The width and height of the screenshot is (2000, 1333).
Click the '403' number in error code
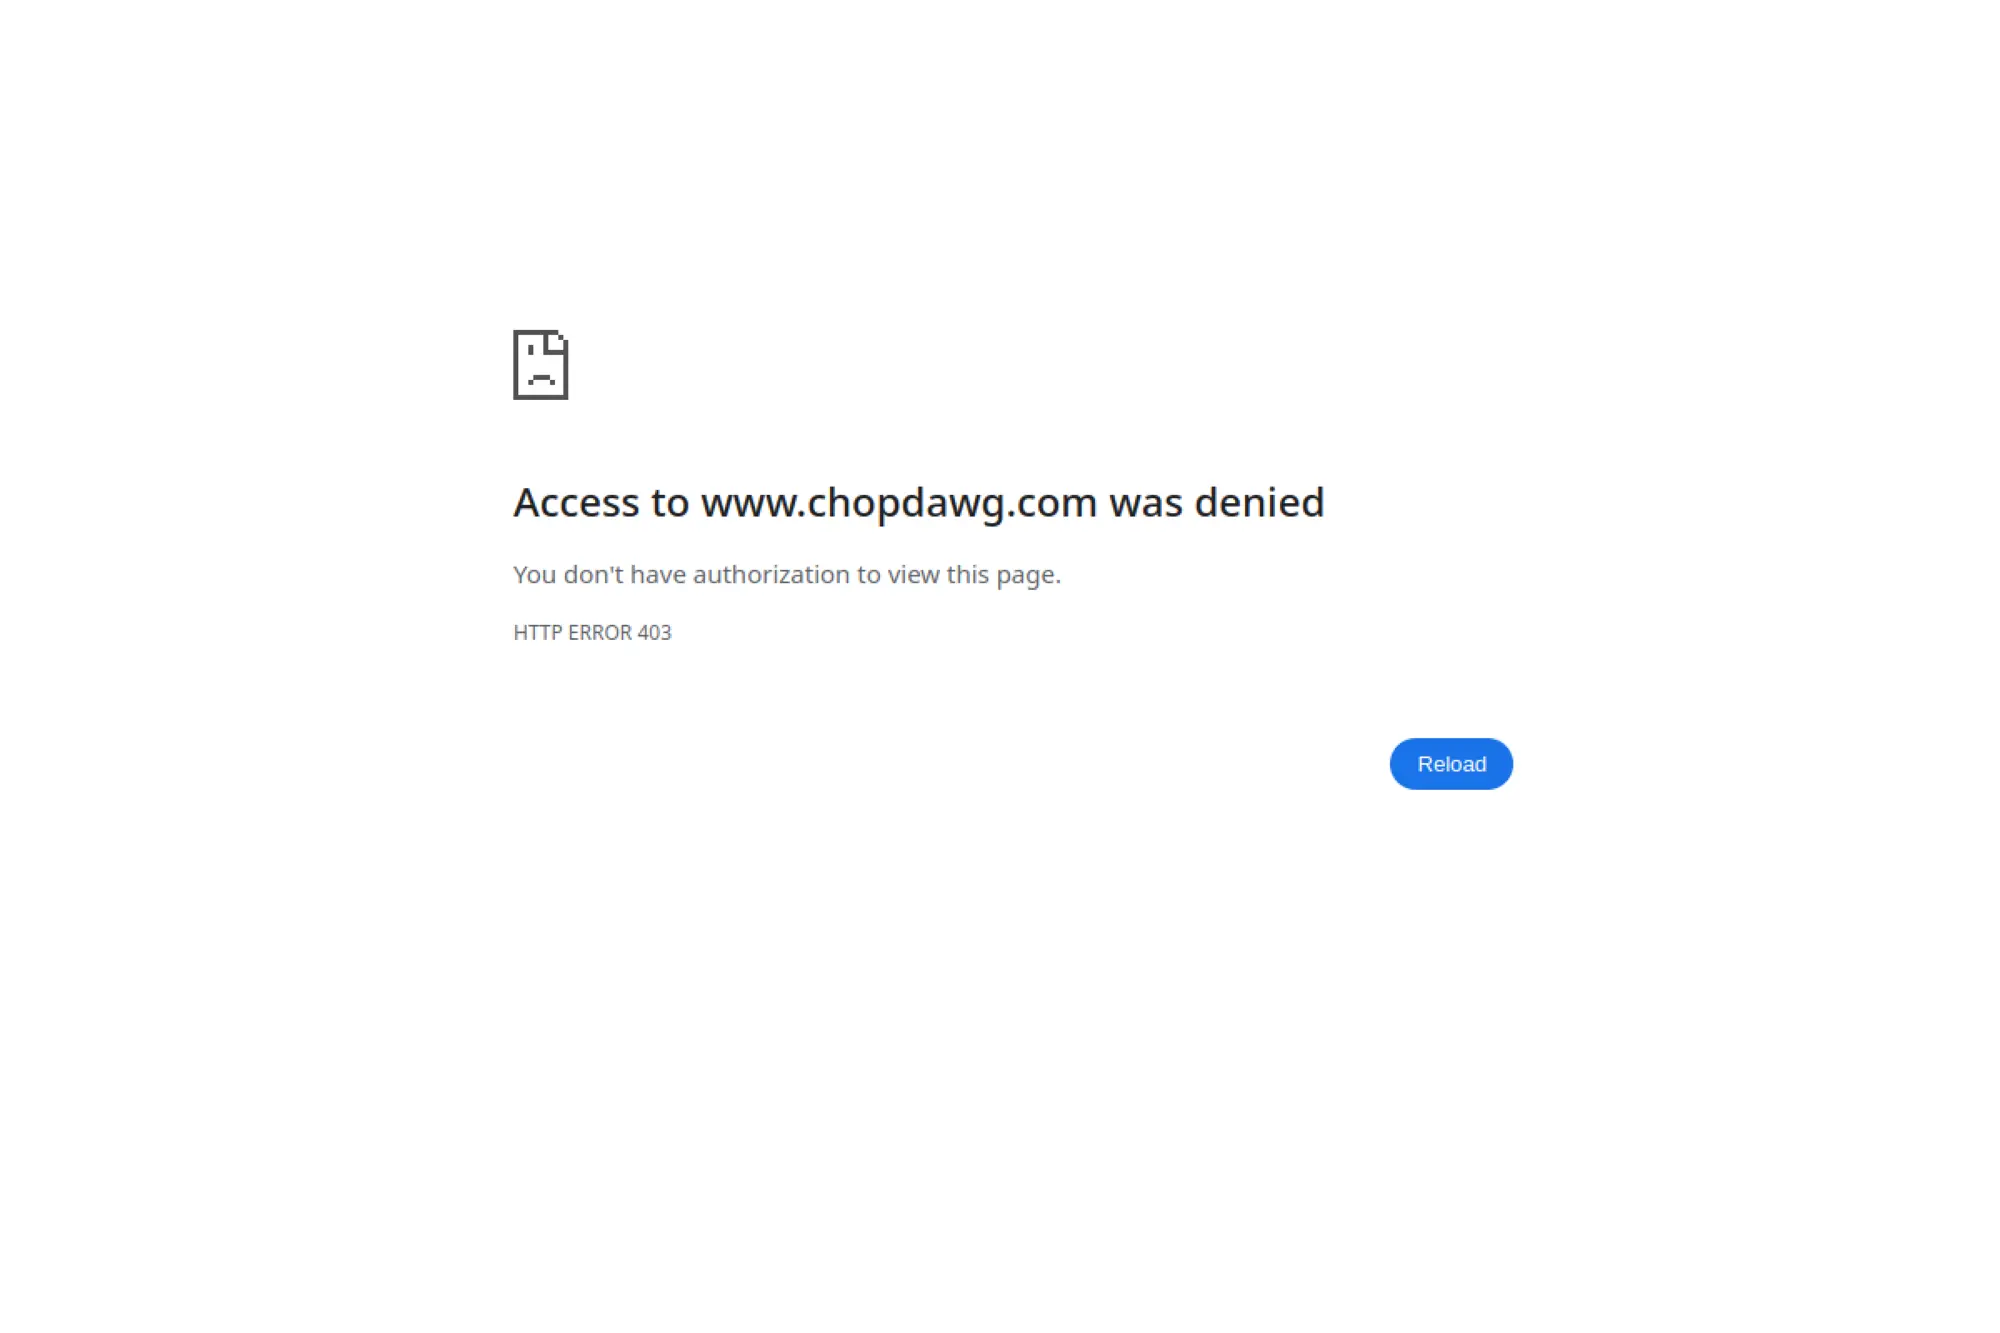(654, 633)
